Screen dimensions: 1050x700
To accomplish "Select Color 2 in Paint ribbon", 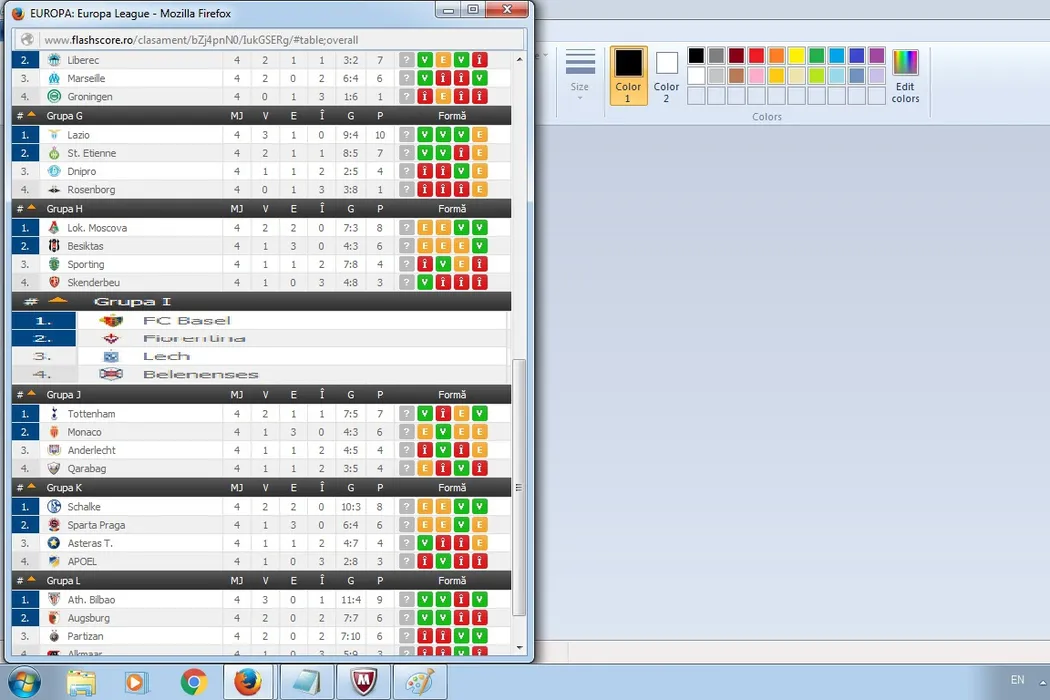I will [x=667, y=75].
